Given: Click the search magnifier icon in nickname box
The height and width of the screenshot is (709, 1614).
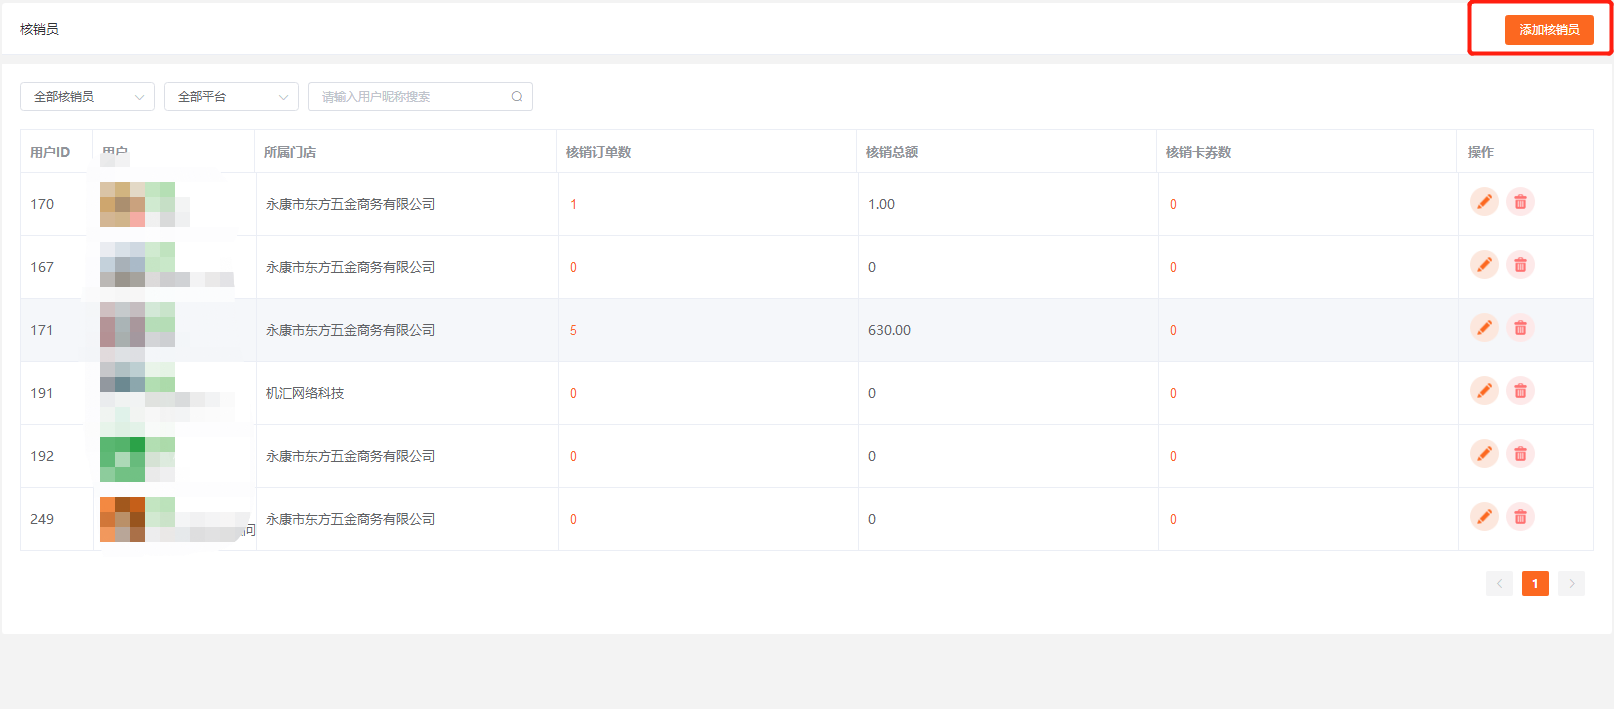Looking at the screenshot, I should coord(517,97).
